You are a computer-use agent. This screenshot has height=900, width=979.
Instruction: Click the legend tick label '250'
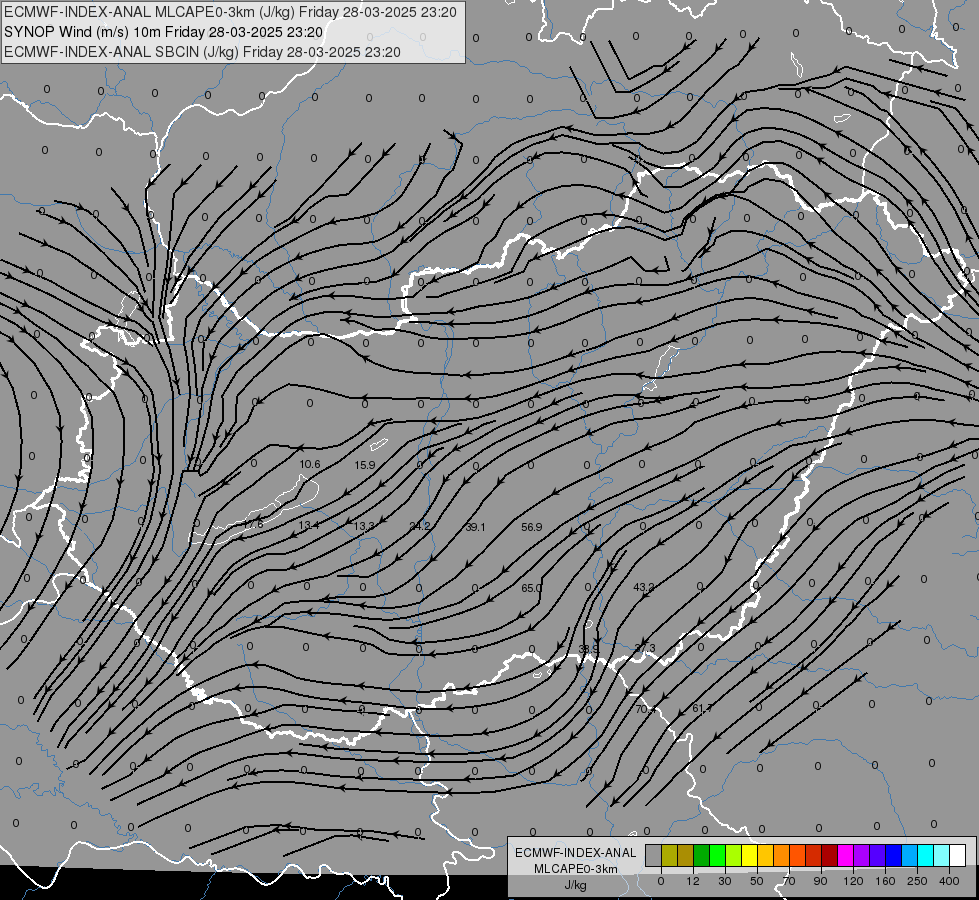(917, 881)
